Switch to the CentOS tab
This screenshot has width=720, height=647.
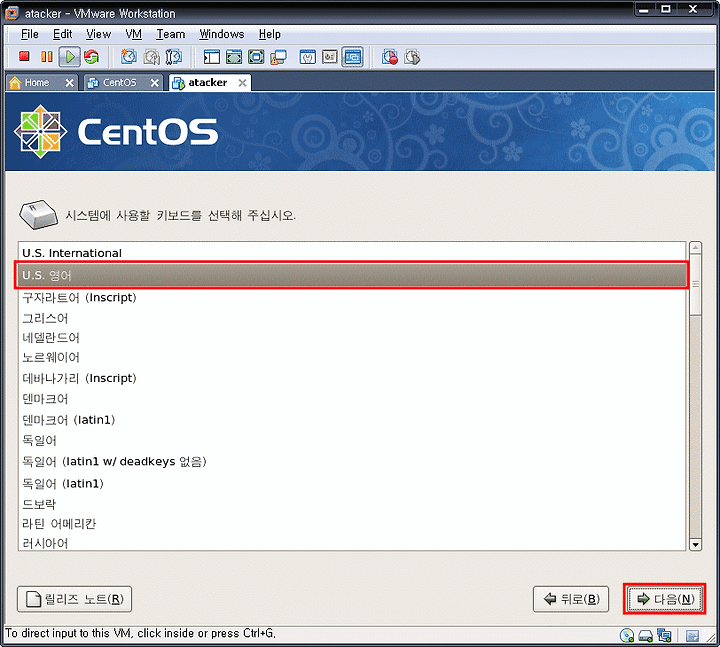[x=119, y=83]
